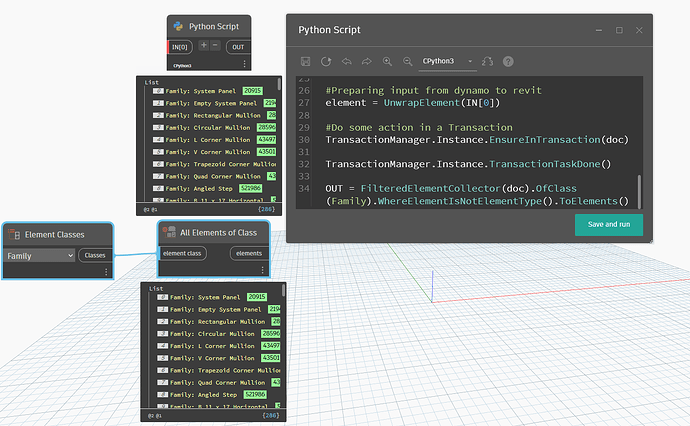Screen dimensions: 690x426
Task: Zoom in on the script editor text
Action: click(387, 61)
